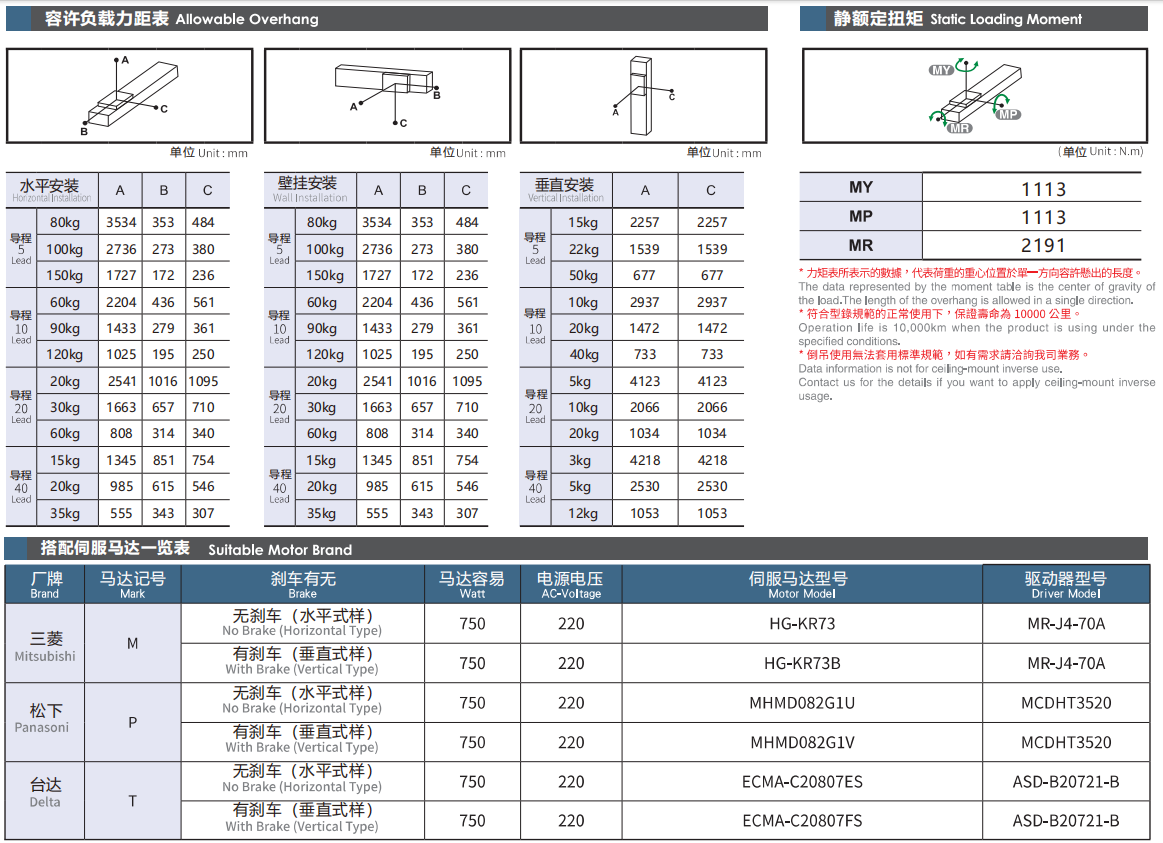The height and width of the screenshot is (843, 1163).
Task: Click the Suitable Motor Brand section header
Action: click(196, 549)
